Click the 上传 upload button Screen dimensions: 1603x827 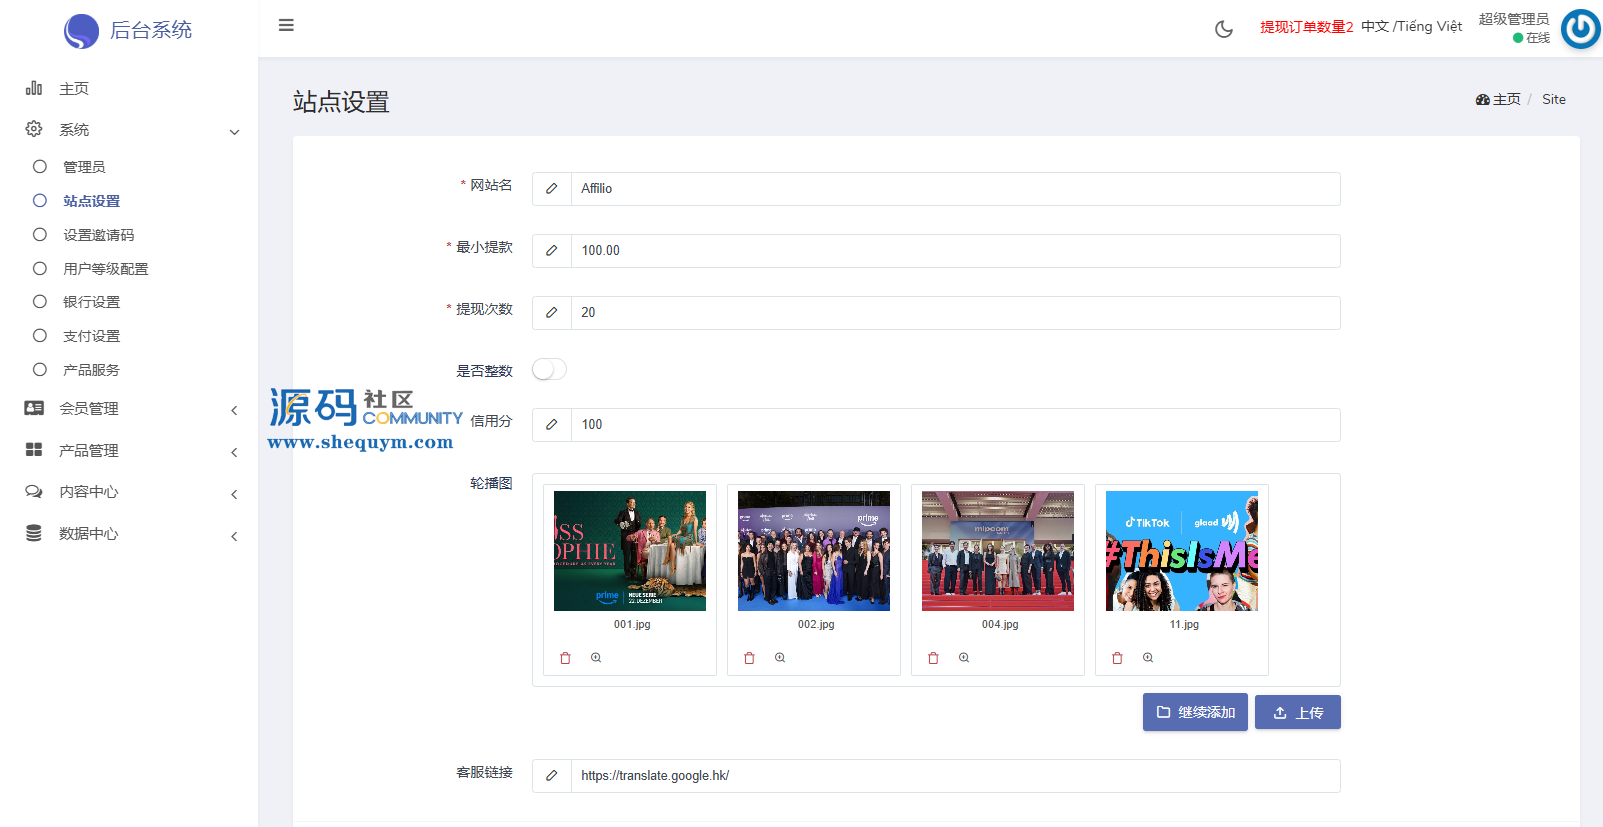click(x=1298, y=712)
